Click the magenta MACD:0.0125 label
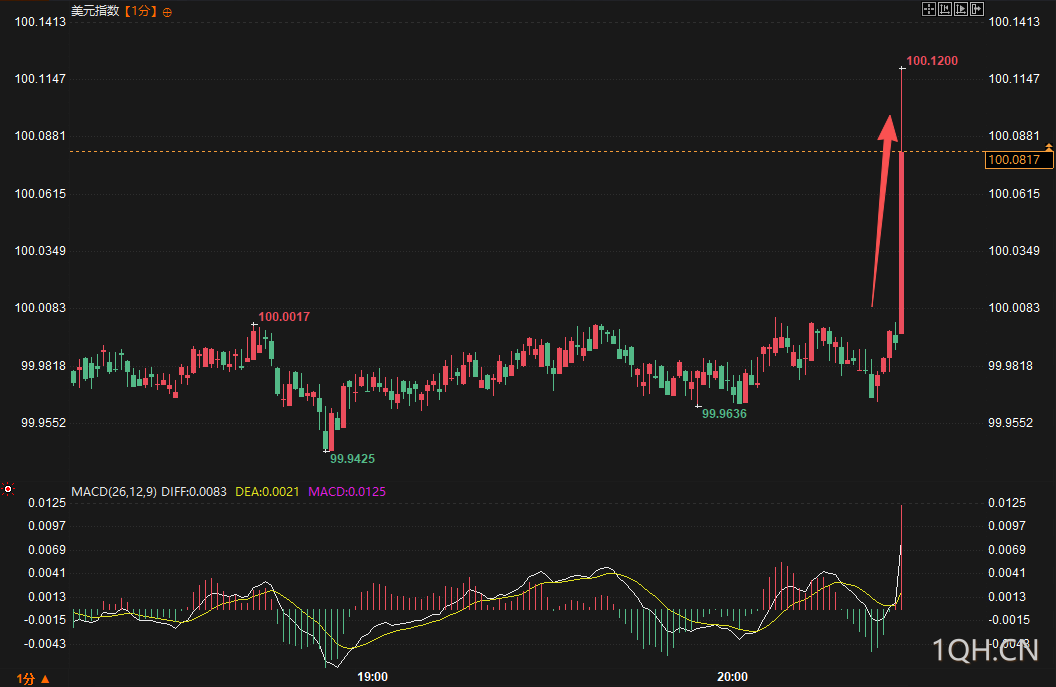1056x687 pixels. pyautogui.click(x=347, y=492)
